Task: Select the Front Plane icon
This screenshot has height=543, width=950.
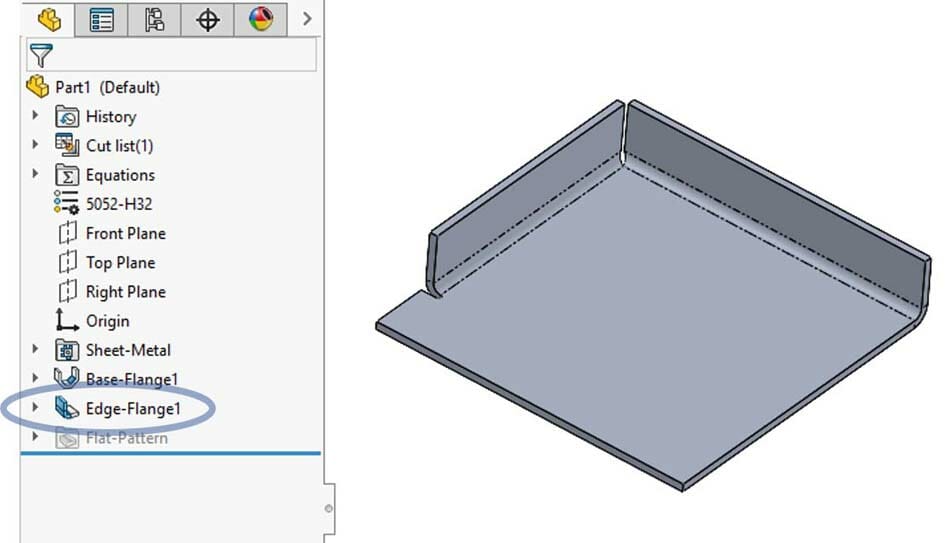Action: click(x=67, y=233)
